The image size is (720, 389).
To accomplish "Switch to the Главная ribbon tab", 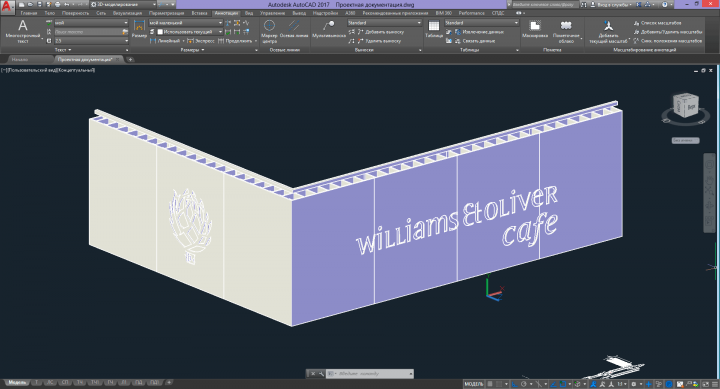I will [28, 13].
